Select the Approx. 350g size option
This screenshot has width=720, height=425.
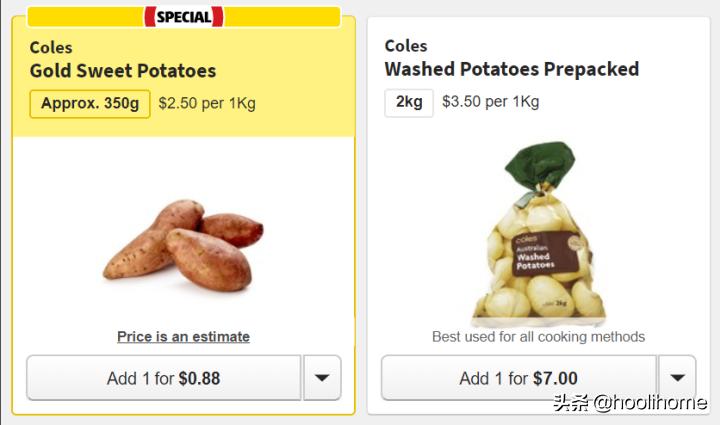coord(90,103)
